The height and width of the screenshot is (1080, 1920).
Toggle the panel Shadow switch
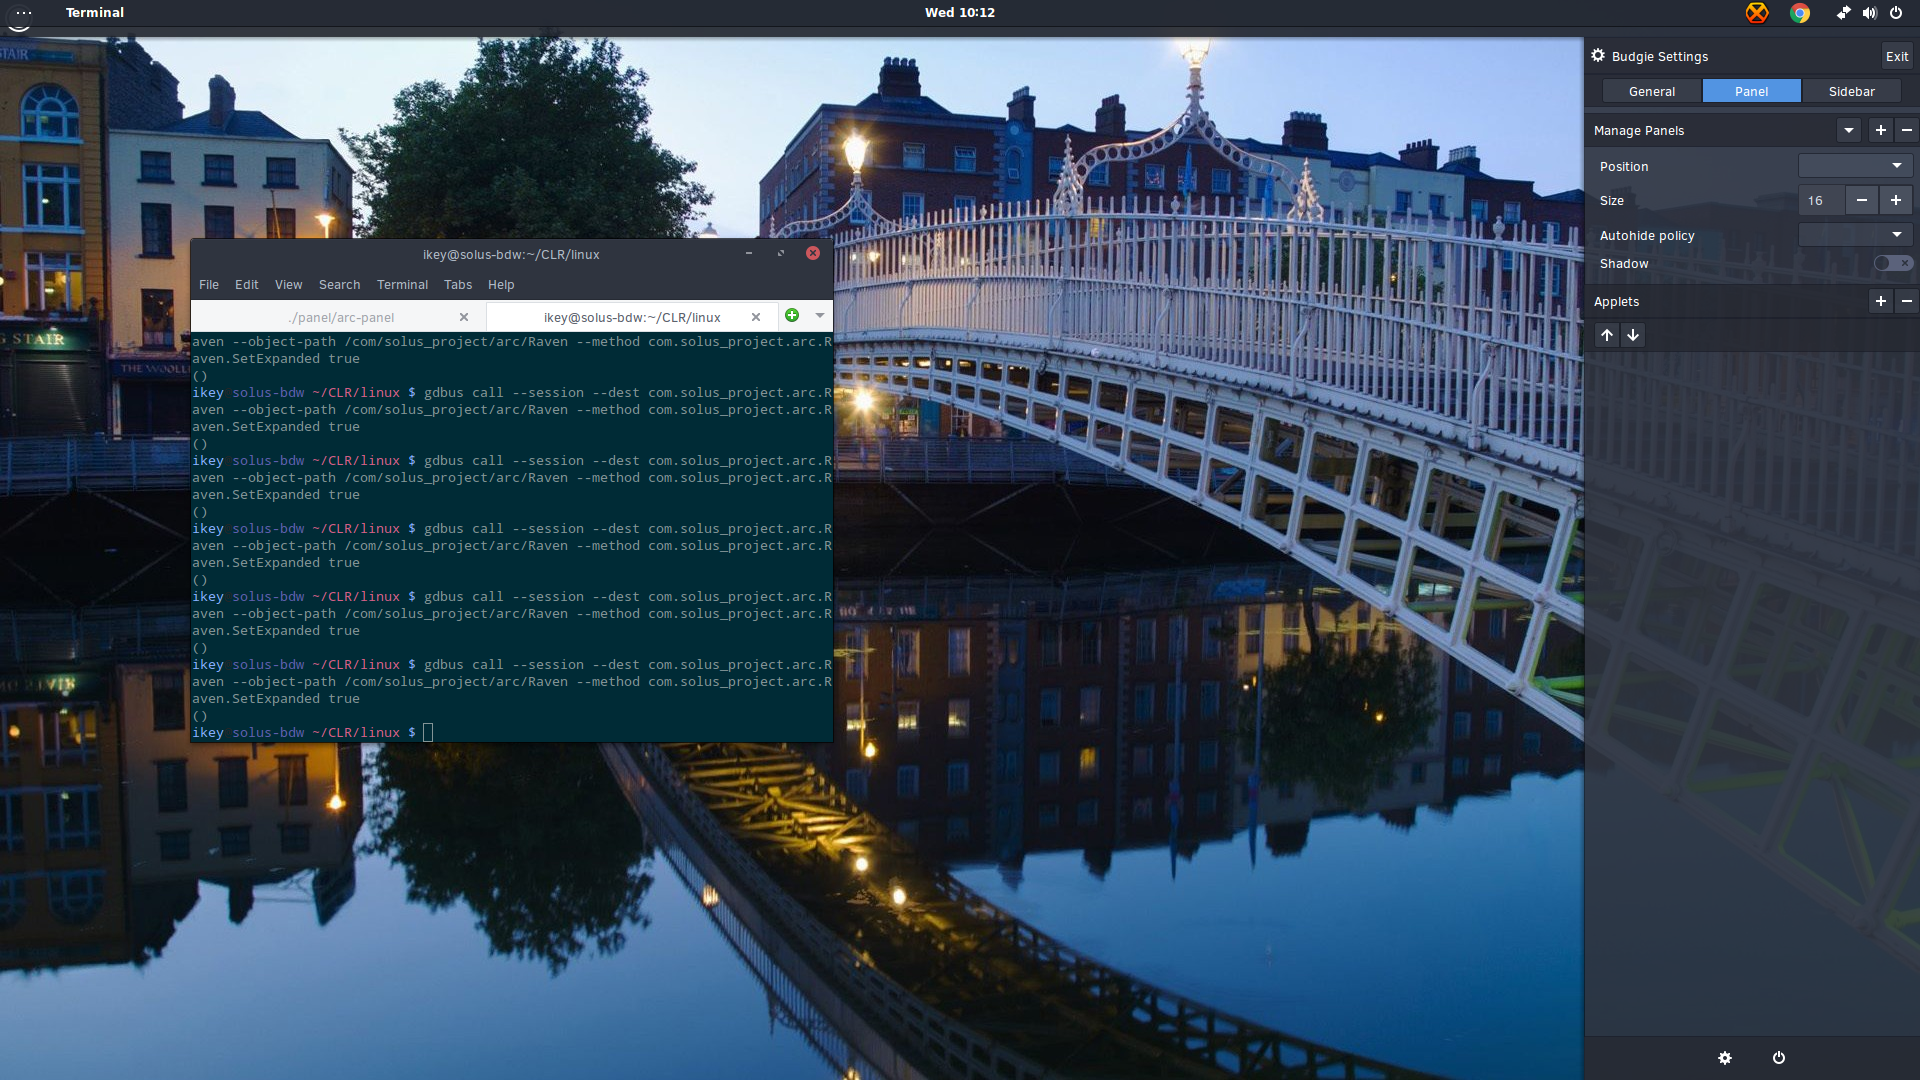(x=1892, y=263)
